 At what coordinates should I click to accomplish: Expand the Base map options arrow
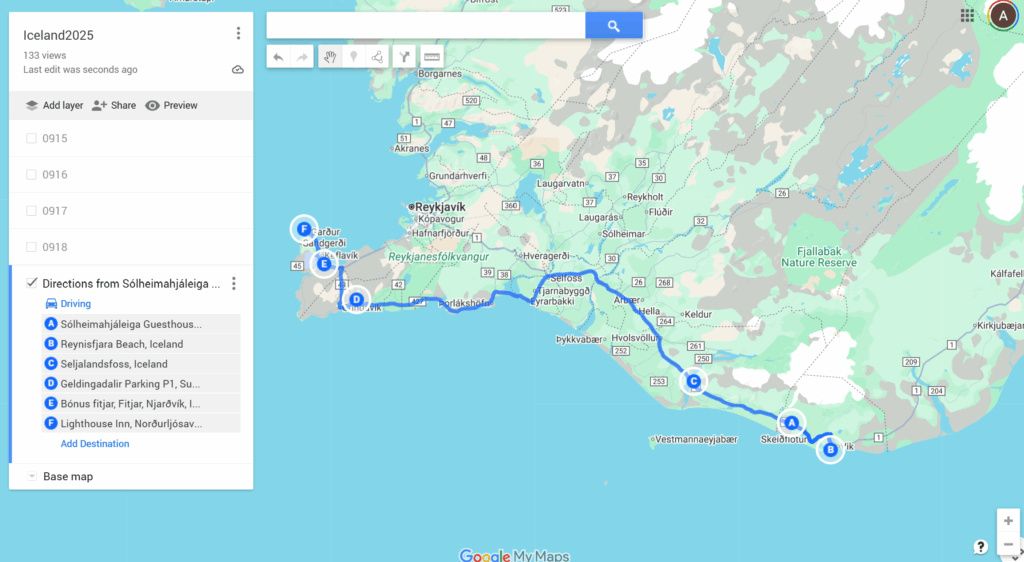(31, 476)
